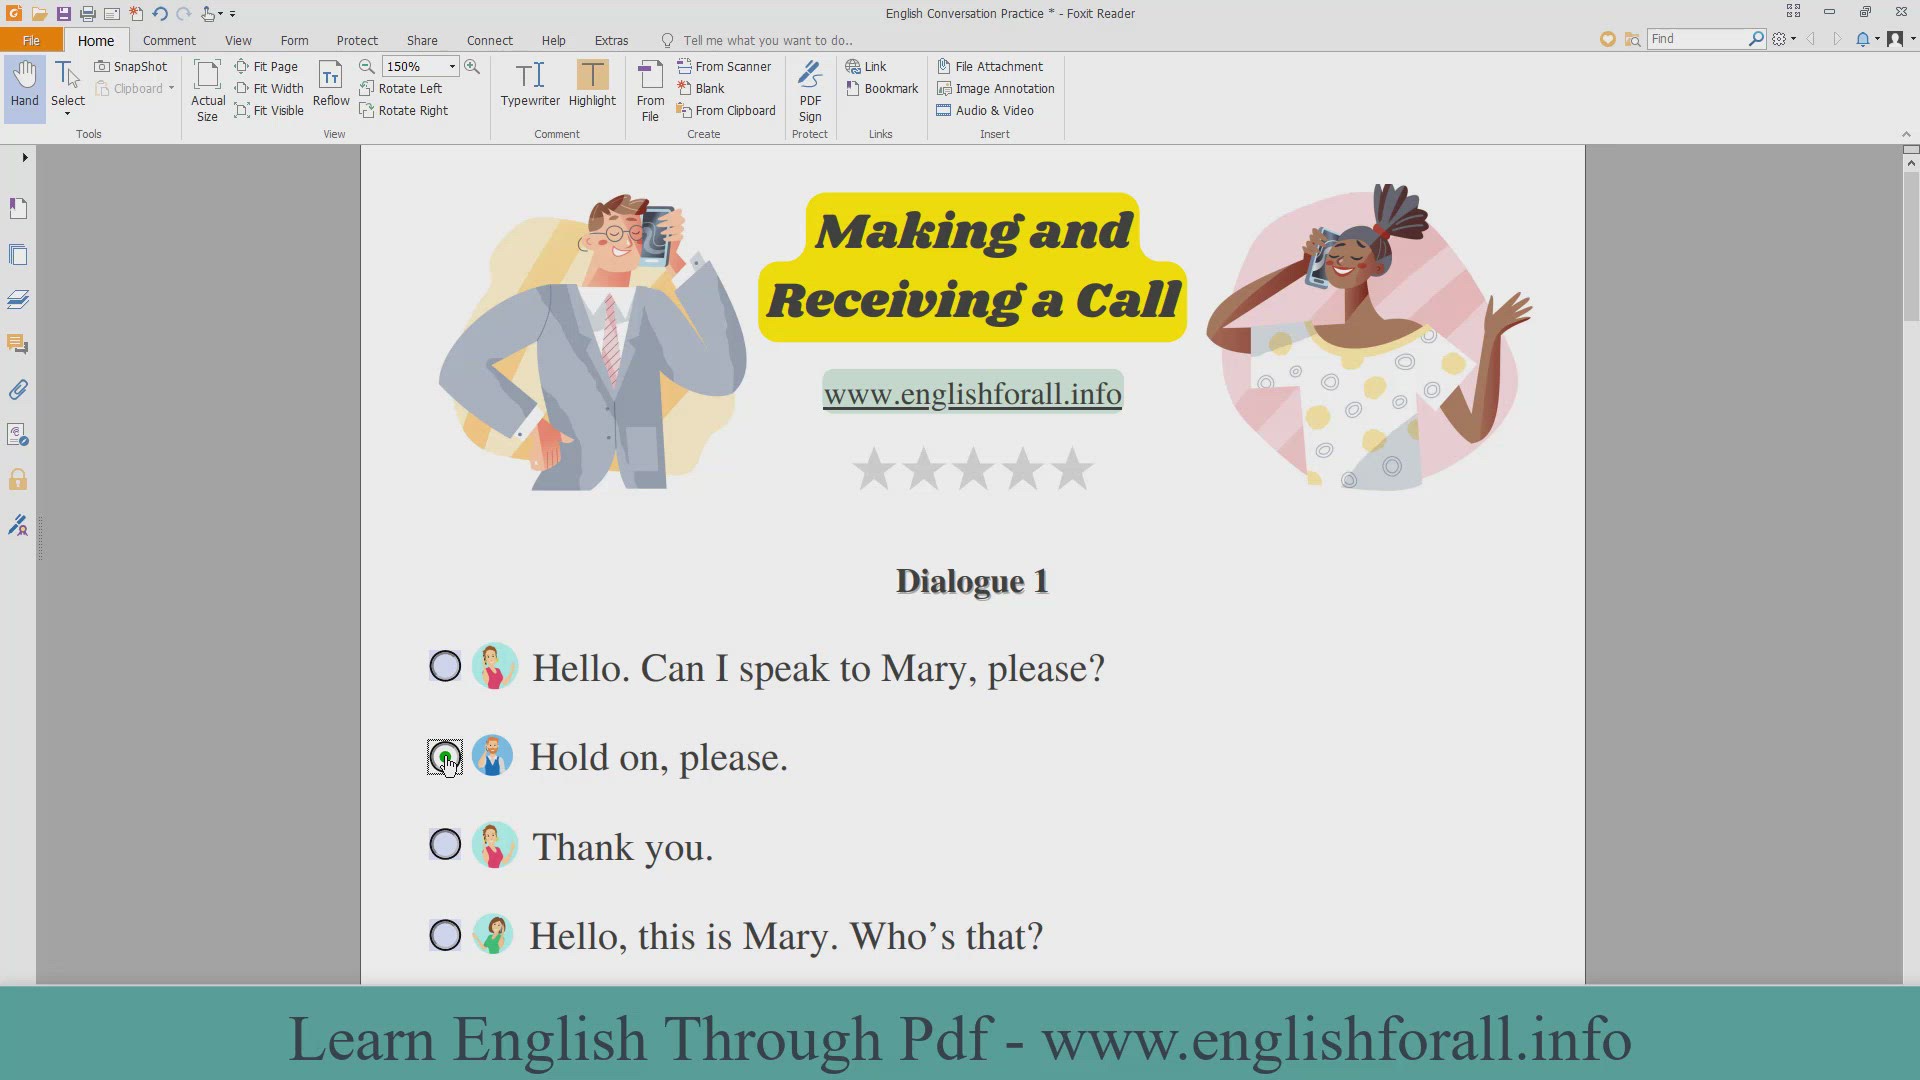Open the www.englishforall.info link

(x=972, y=393)
